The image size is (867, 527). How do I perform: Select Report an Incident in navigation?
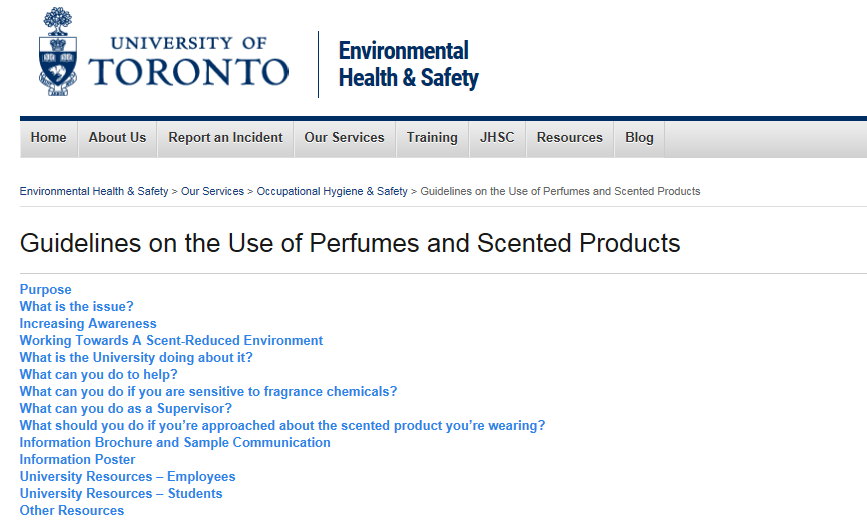point(225,138)
